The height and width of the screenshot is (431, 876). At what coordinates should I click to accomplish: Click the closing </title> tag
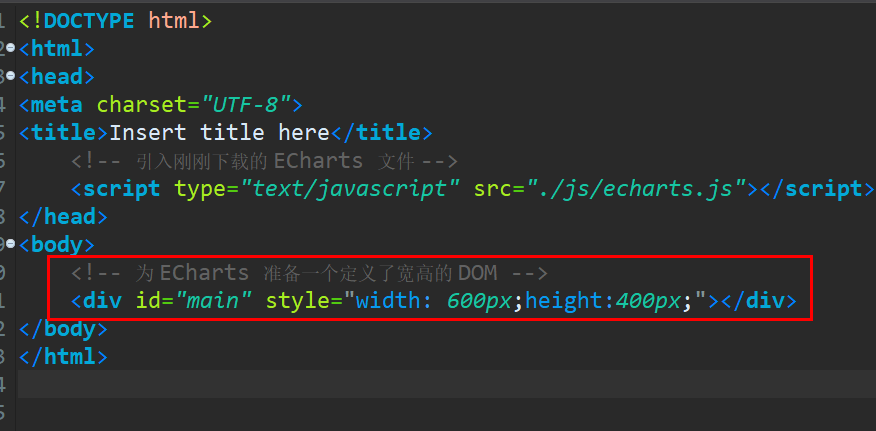point(382,133)
